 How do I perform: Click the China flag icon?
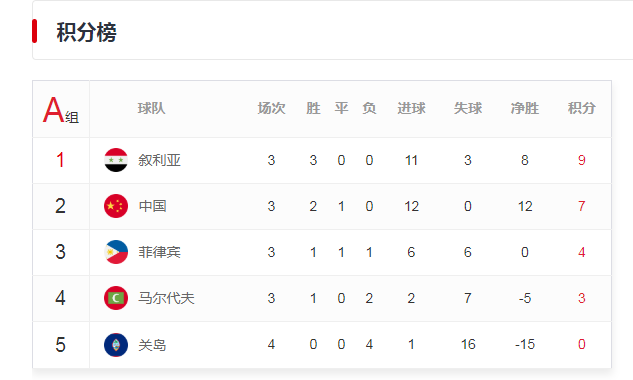click(116, 206)
